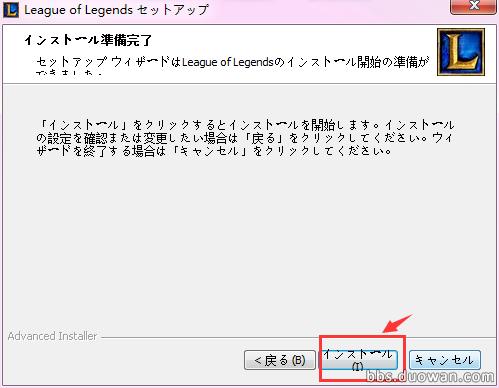The width and height of the screenshot is (499, 388).
Task: Click the セットアップ ウィザード subtitle line
Action: pyautogui.click(x=233, y=62)
